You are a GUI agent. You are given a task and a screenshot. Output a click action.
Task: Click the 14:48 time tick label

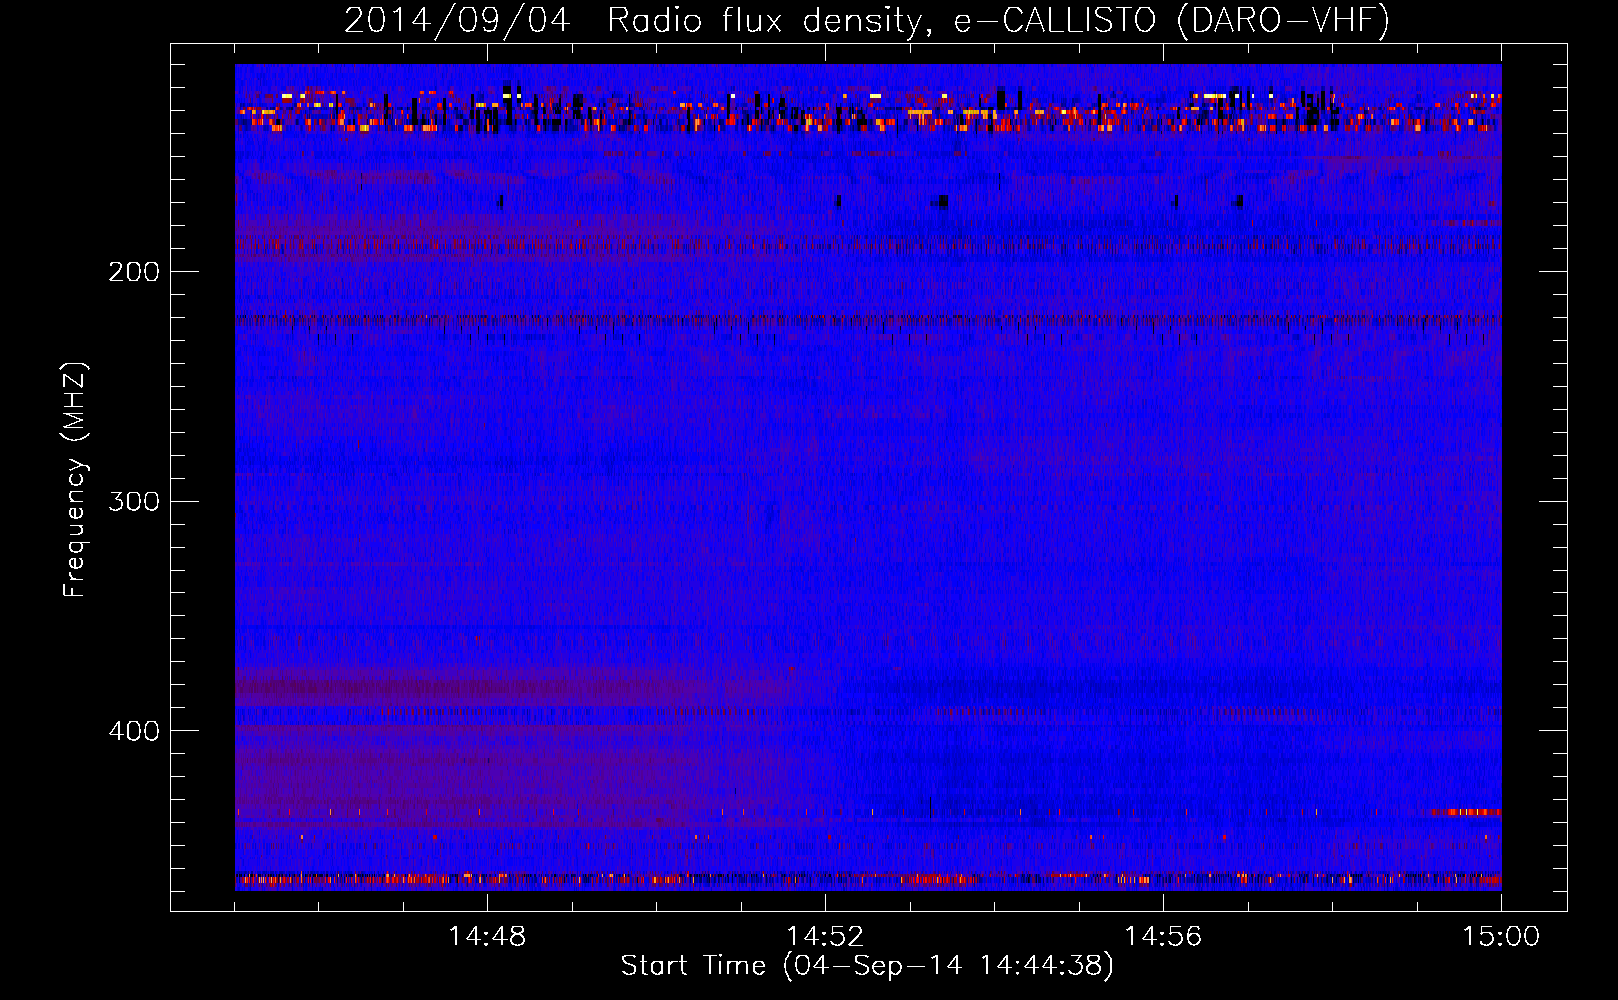click(487, 937)
